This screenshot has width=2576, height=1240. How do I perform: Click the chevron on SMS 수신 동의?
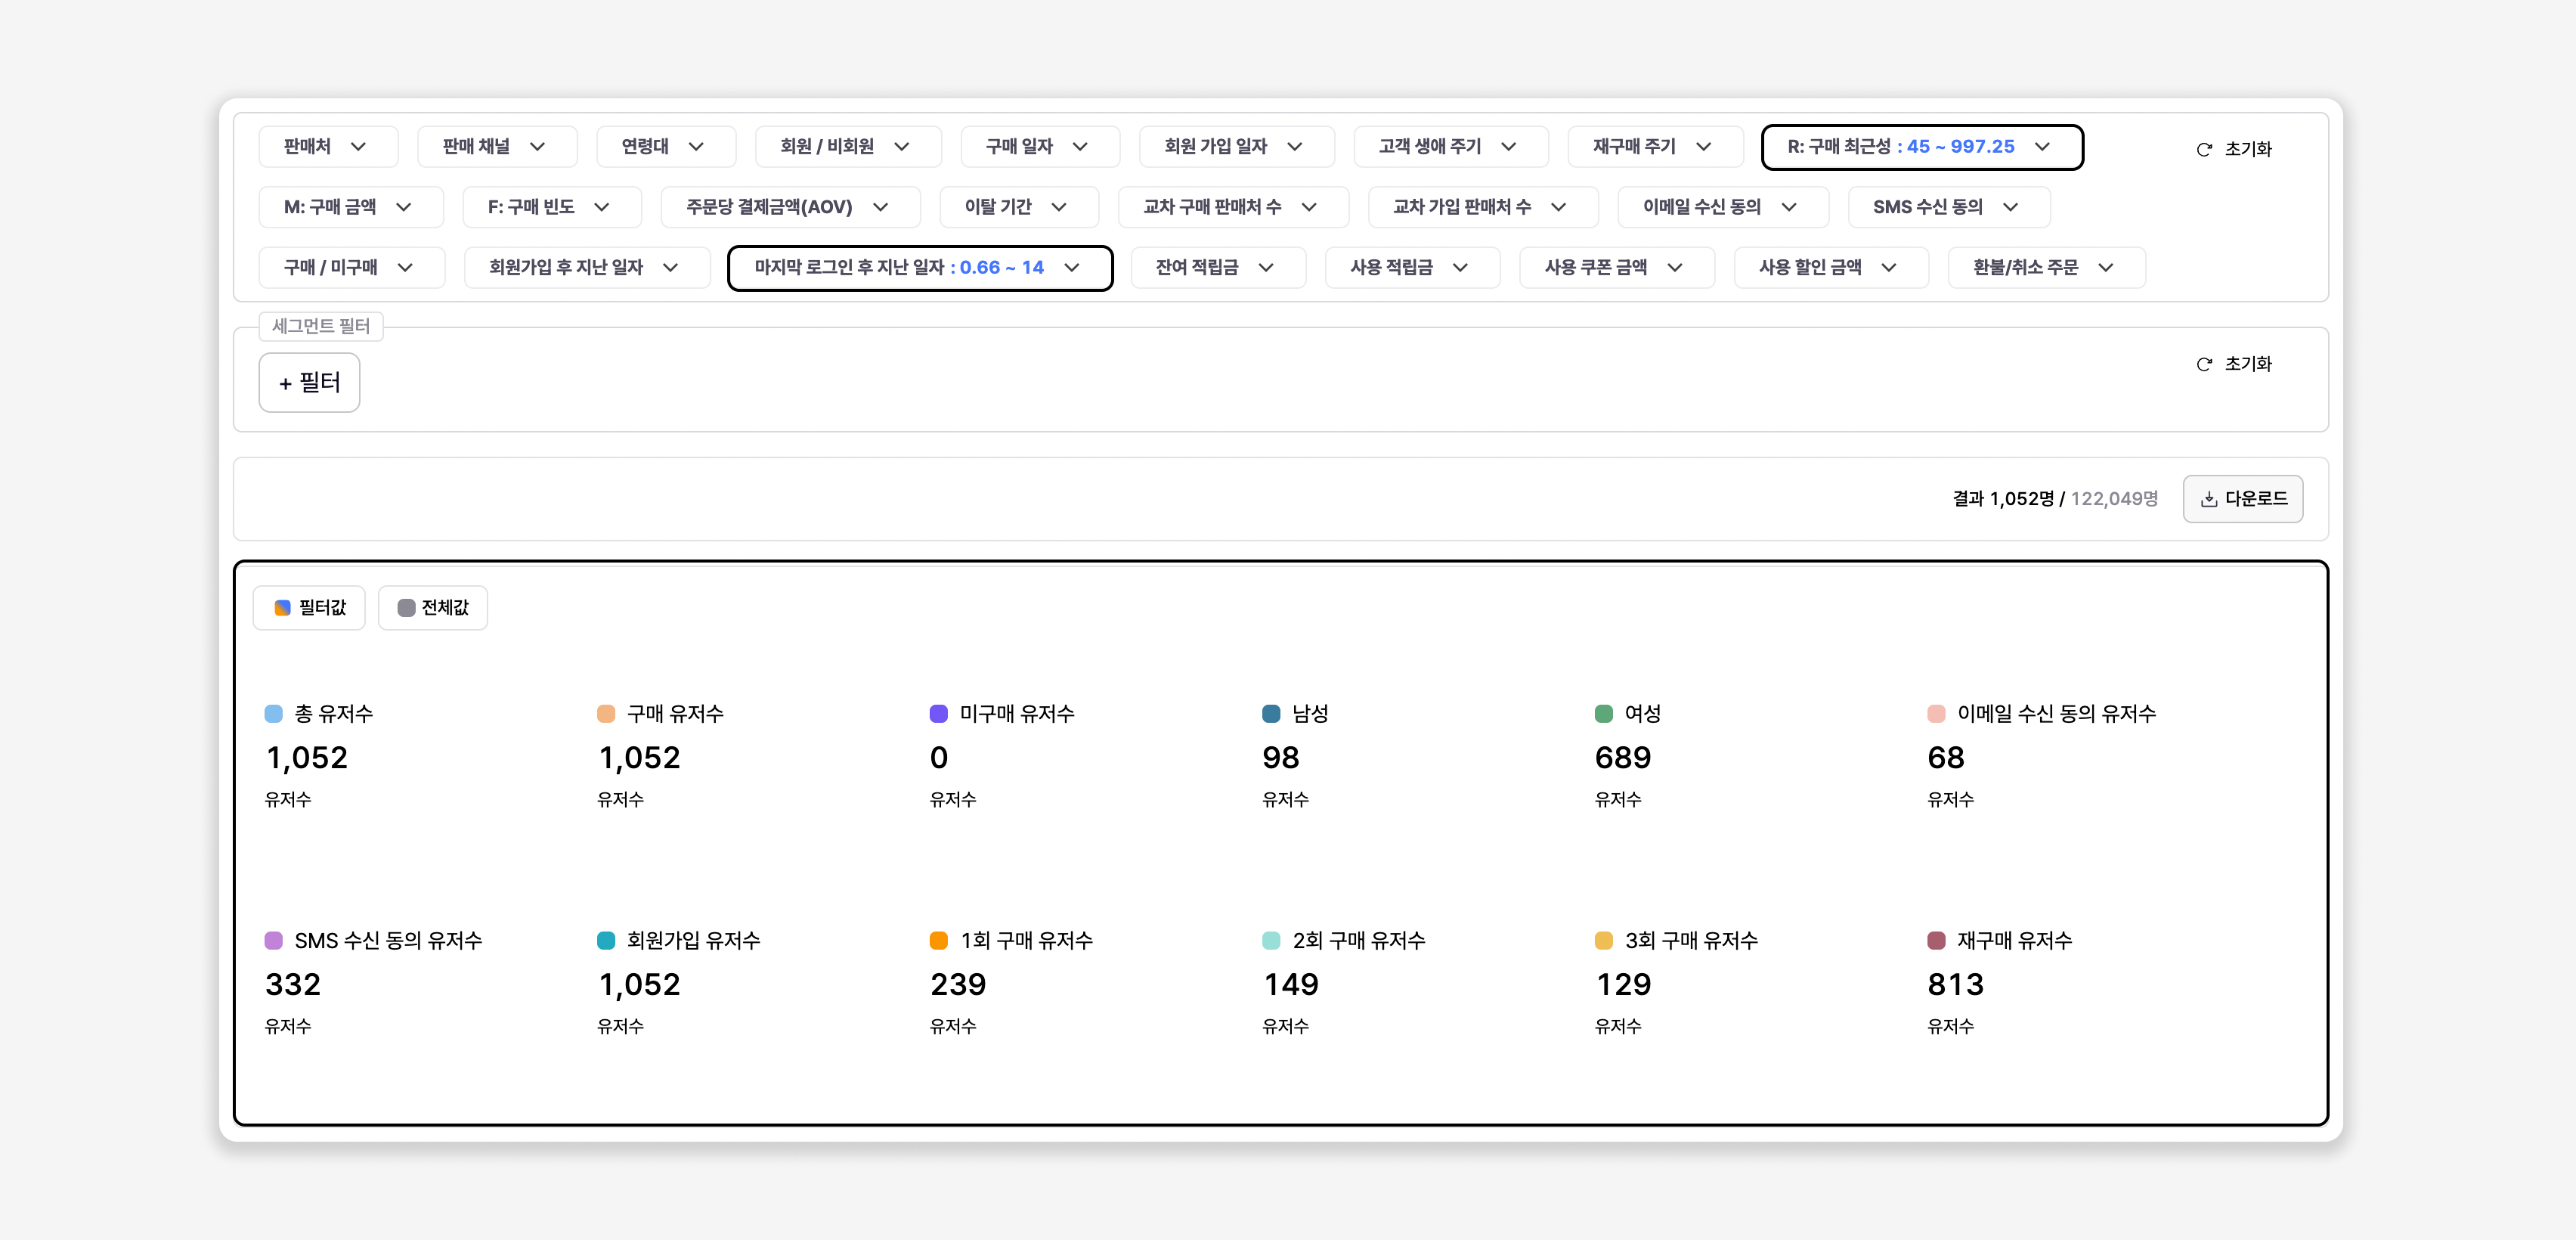pyautogui.click(x=2011, y=207)
